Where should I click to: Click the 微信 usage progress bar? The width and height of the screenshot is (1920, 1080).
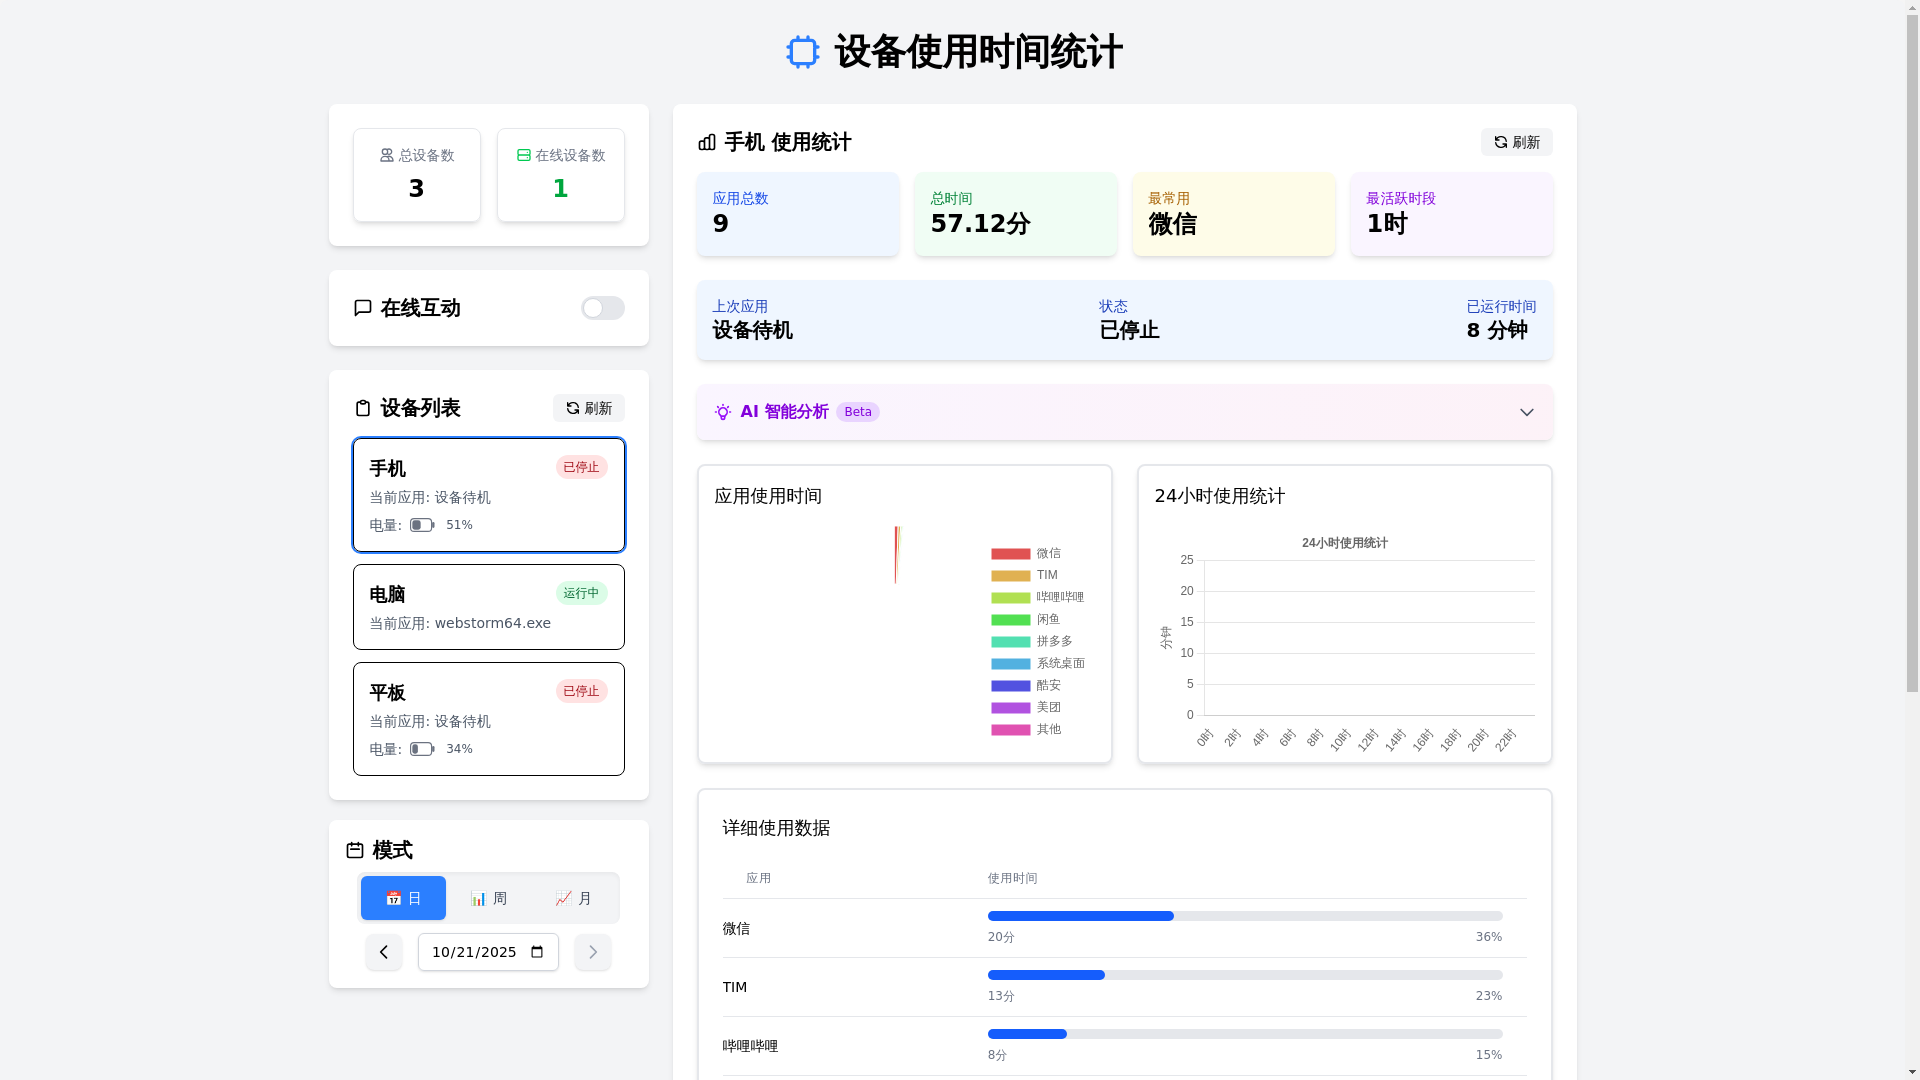point(1244,916)
